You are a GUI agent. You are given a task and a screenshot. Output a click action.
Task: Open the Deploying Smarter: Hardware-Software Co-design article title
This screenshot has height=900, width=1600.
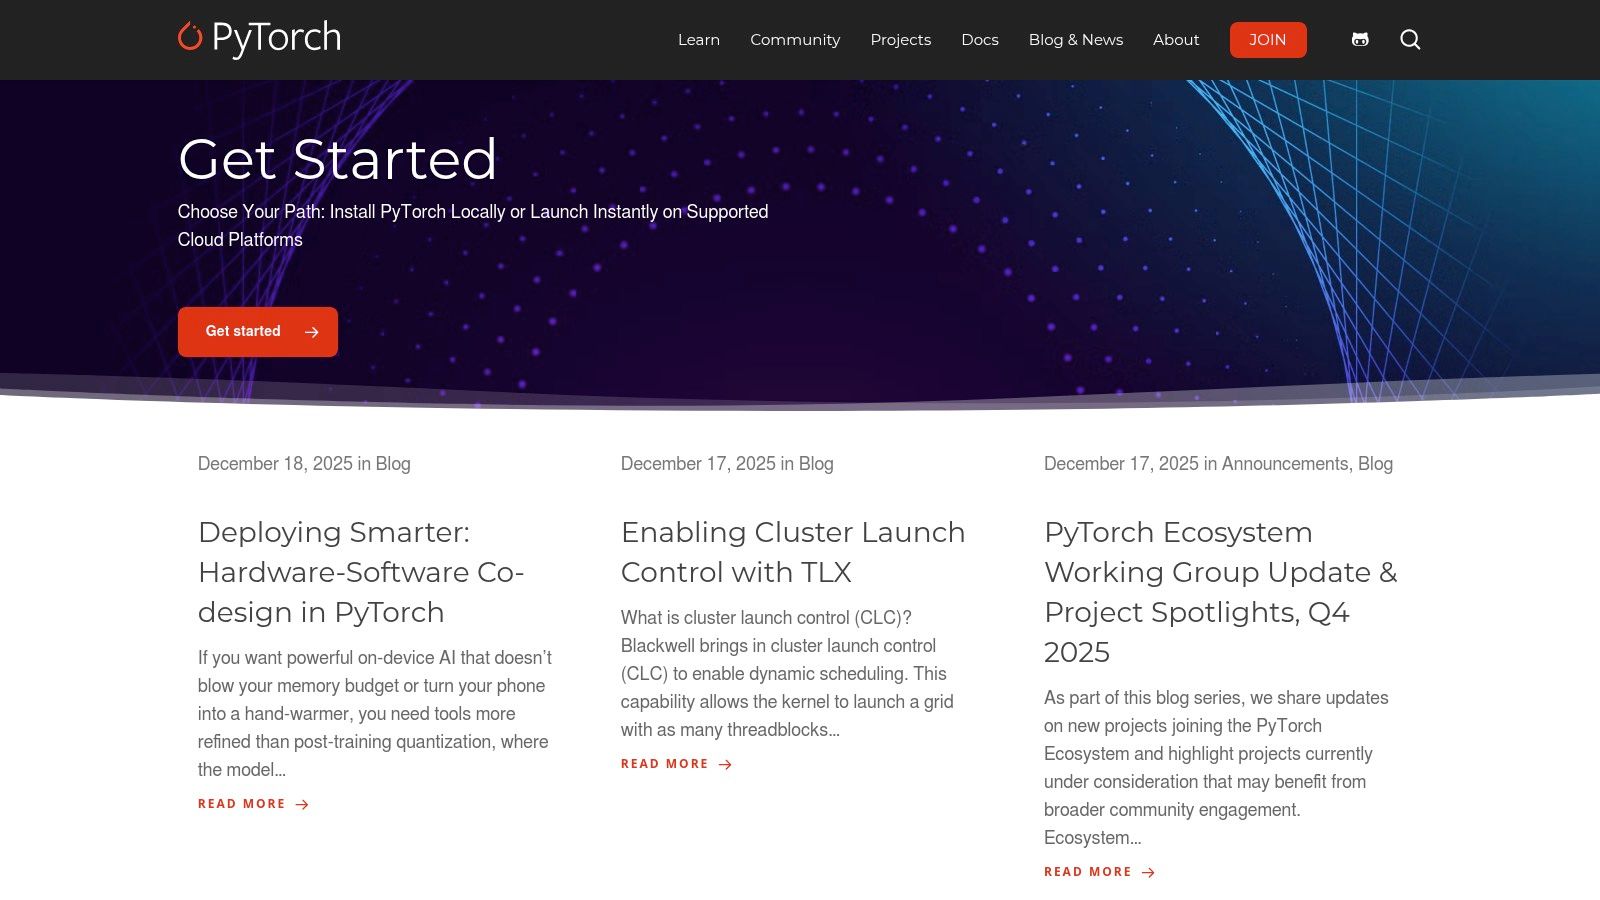pyautogui.click(x=361, y=572)
